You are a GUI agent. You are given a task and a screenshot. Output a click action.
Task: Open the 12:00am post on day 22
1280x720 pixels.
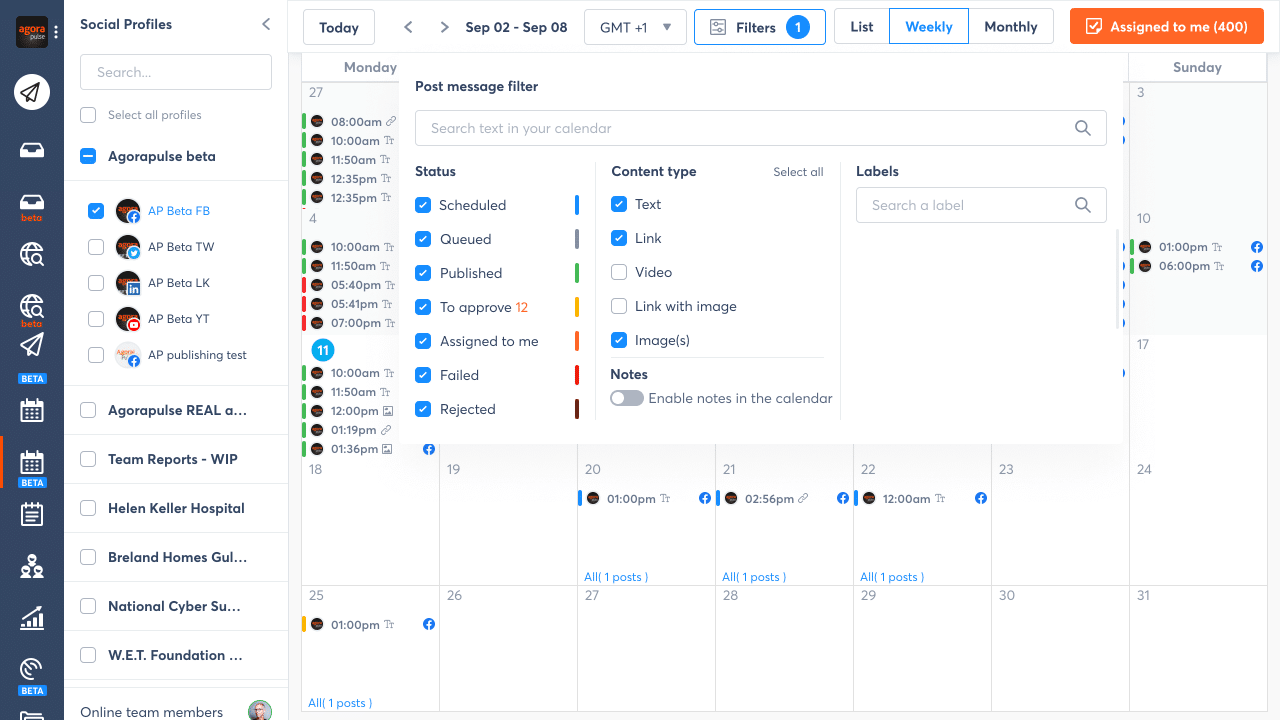tap(921, 498)
